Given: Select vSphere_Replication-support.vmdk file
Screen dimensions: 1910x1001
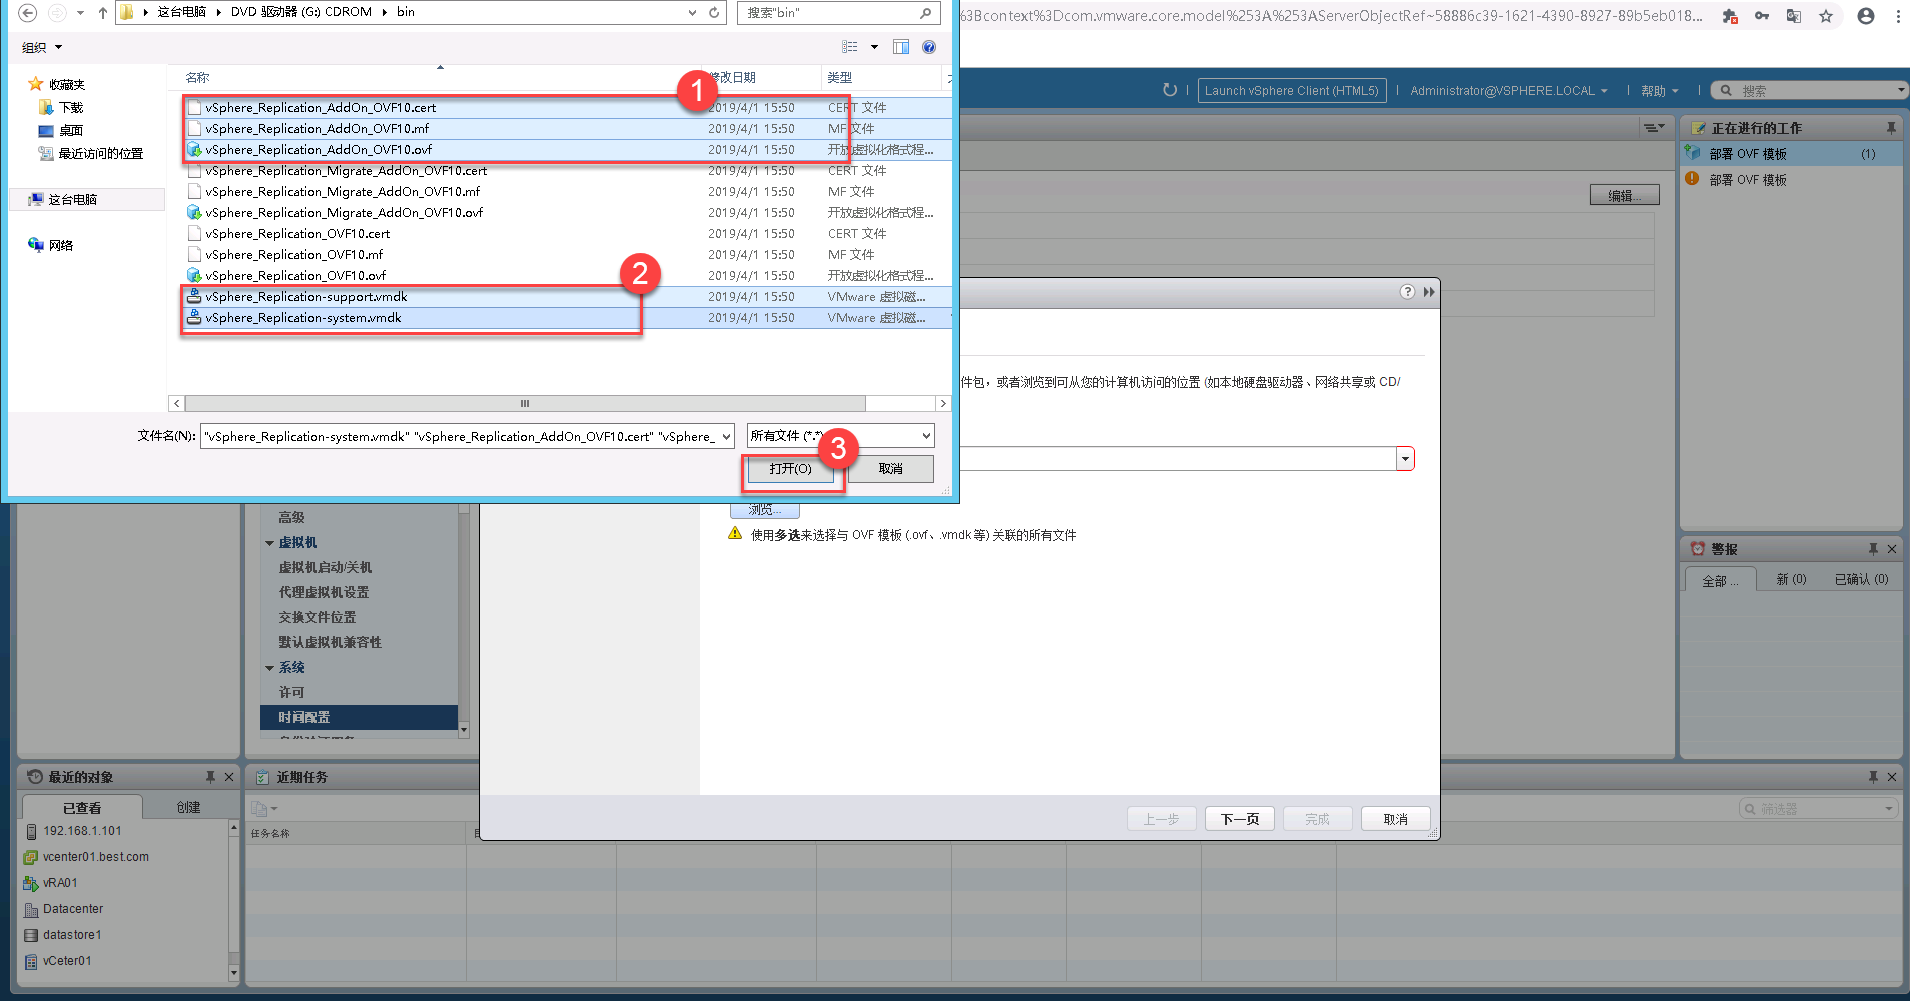Looking at the screenshot, I should click(x=306, y=297).
